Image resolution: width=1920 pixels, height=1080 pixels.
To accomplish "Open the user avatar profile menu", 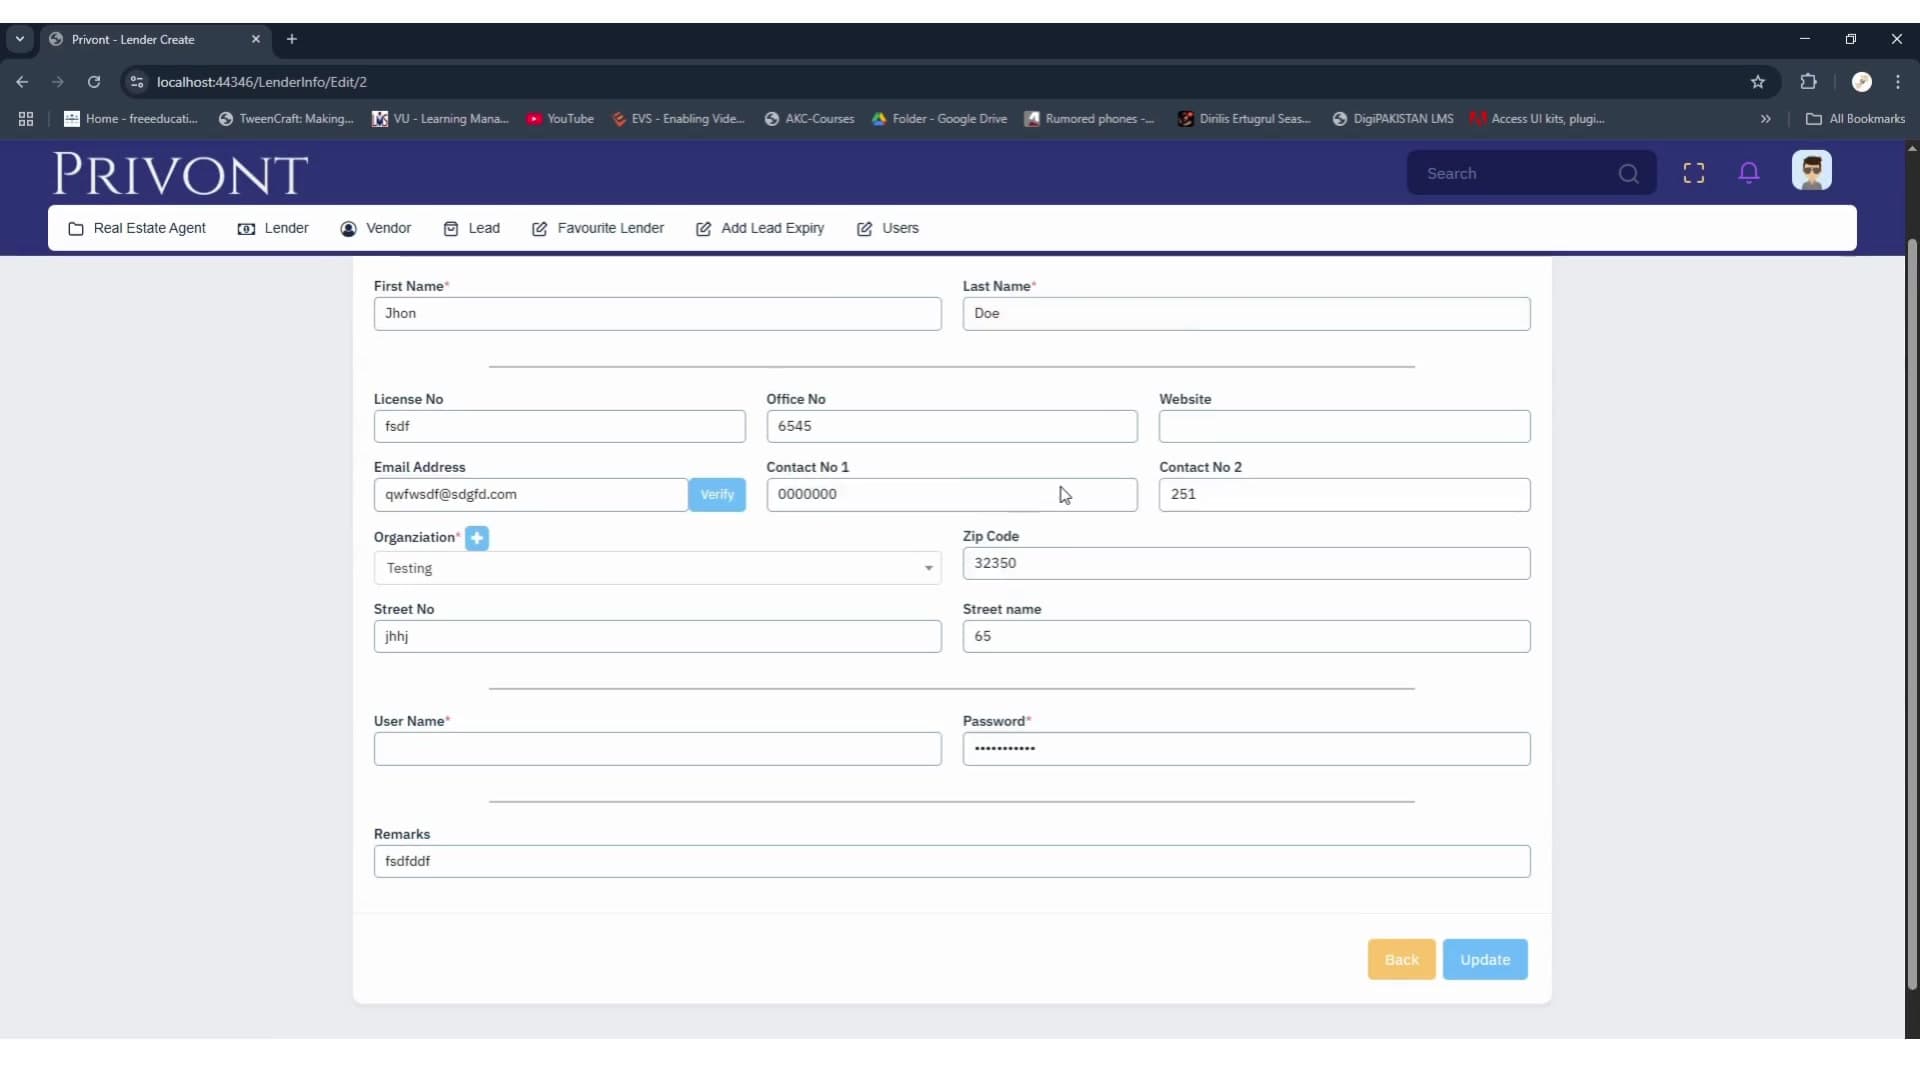I will 1811,171.
